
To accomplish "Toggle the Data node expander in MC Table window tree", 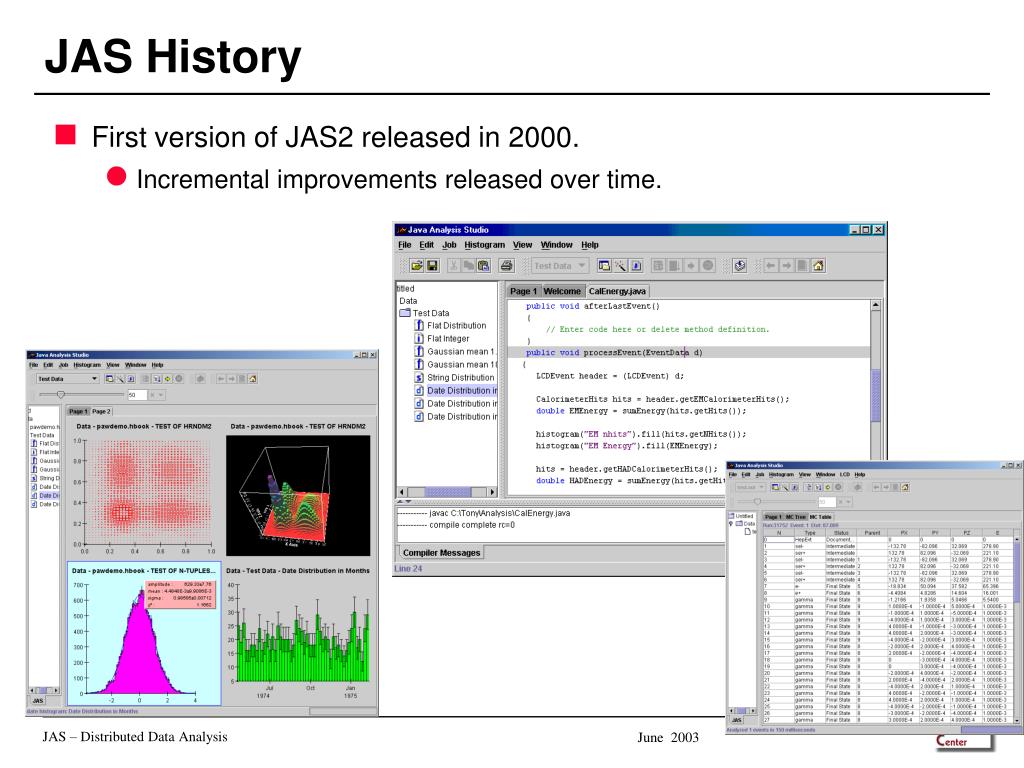I will tap(731, 524).
